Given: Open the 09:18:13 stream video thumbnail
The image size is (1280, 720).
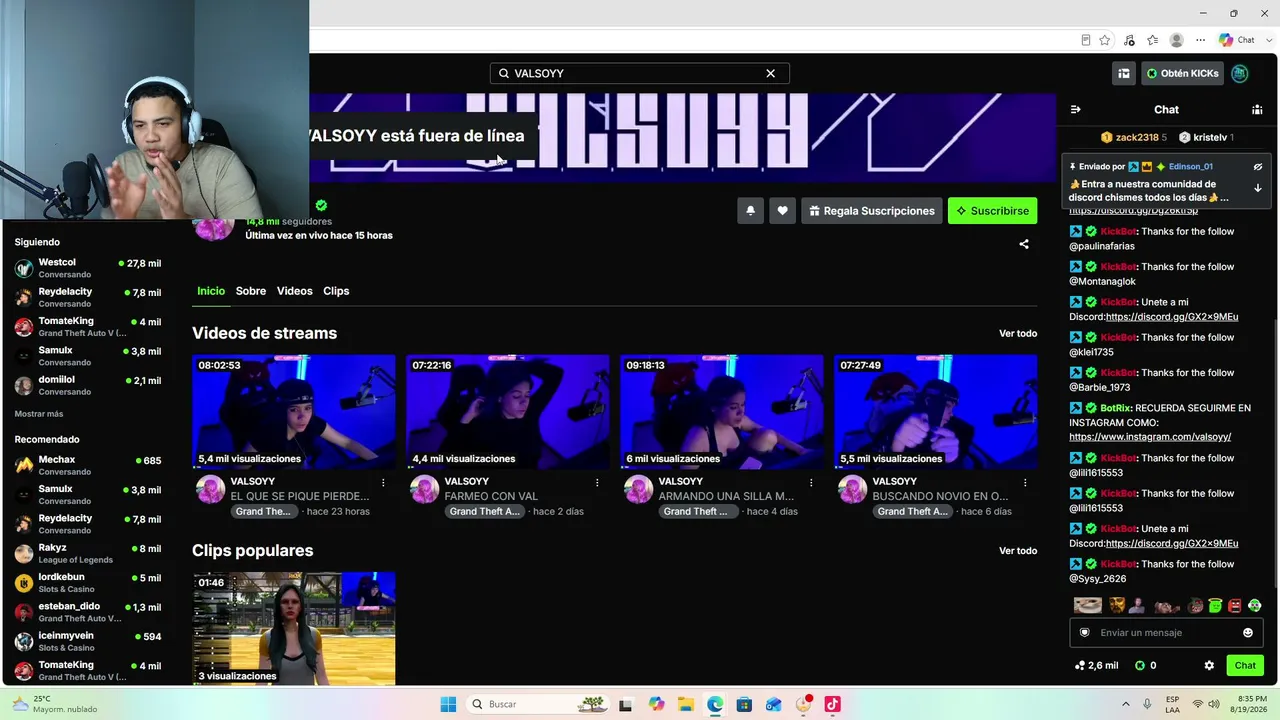Looking at the screenshot, I should click(722, 412).
